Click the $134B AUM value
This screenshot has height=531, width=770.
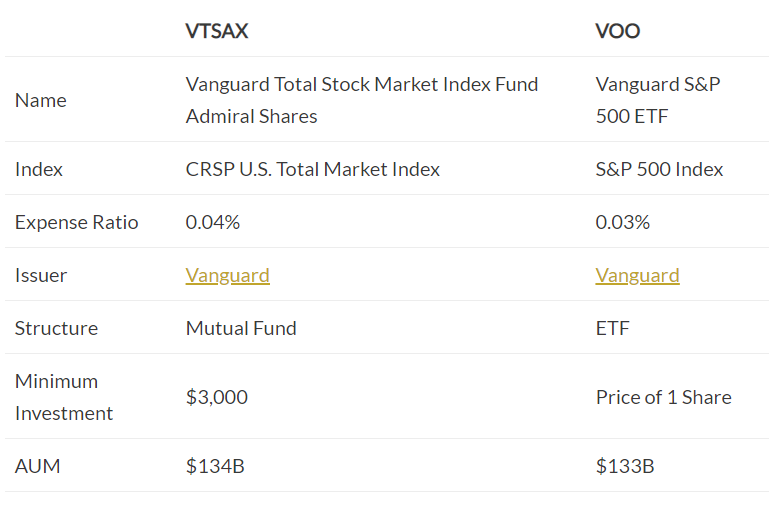[215, 466]
